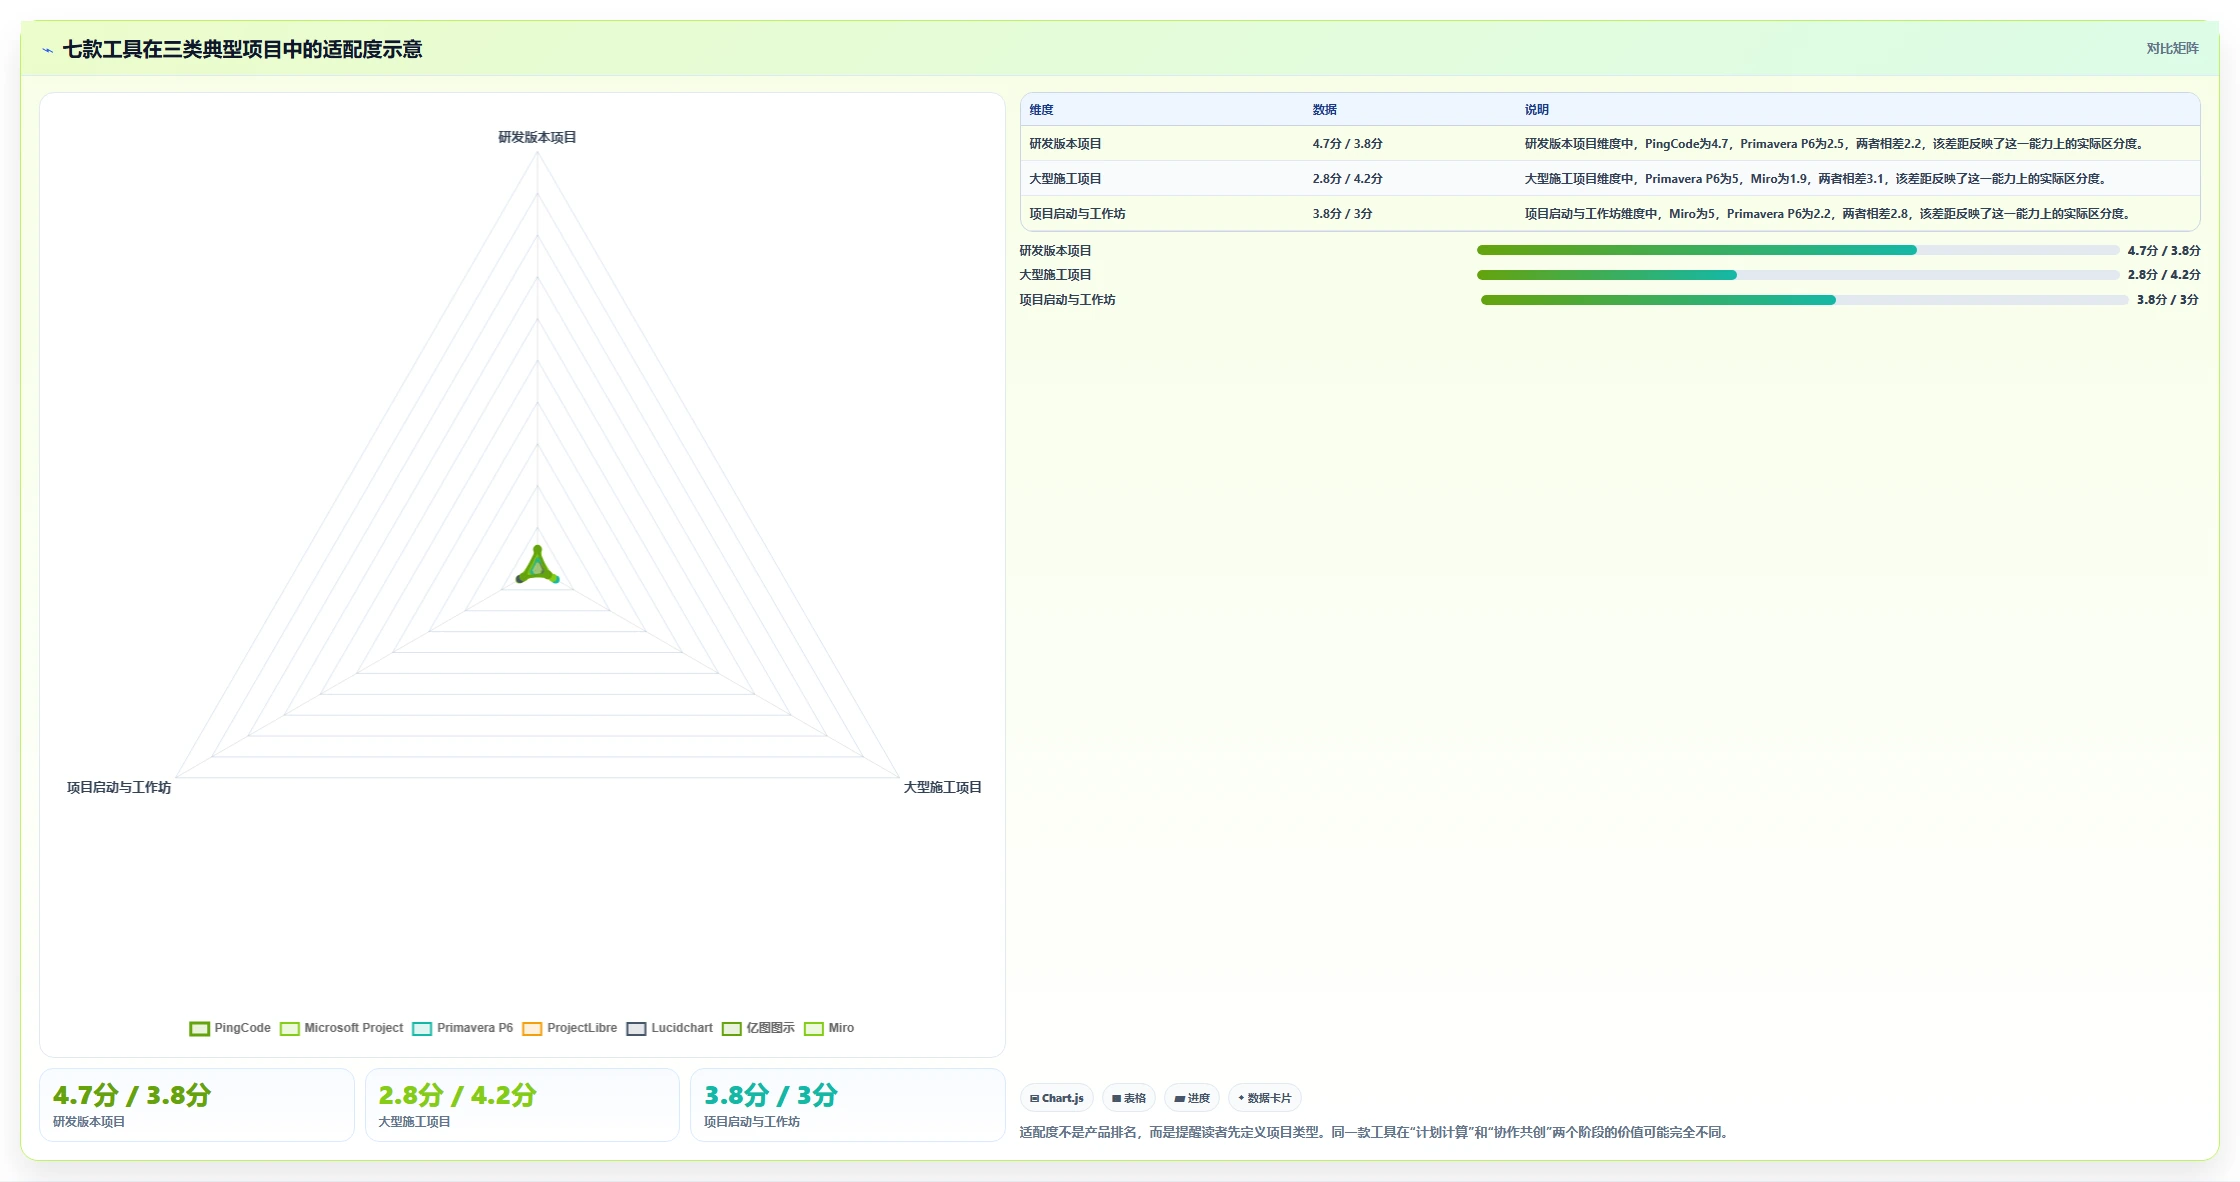Open the 3.8分 / 3分 data card

coord(848,1105)
